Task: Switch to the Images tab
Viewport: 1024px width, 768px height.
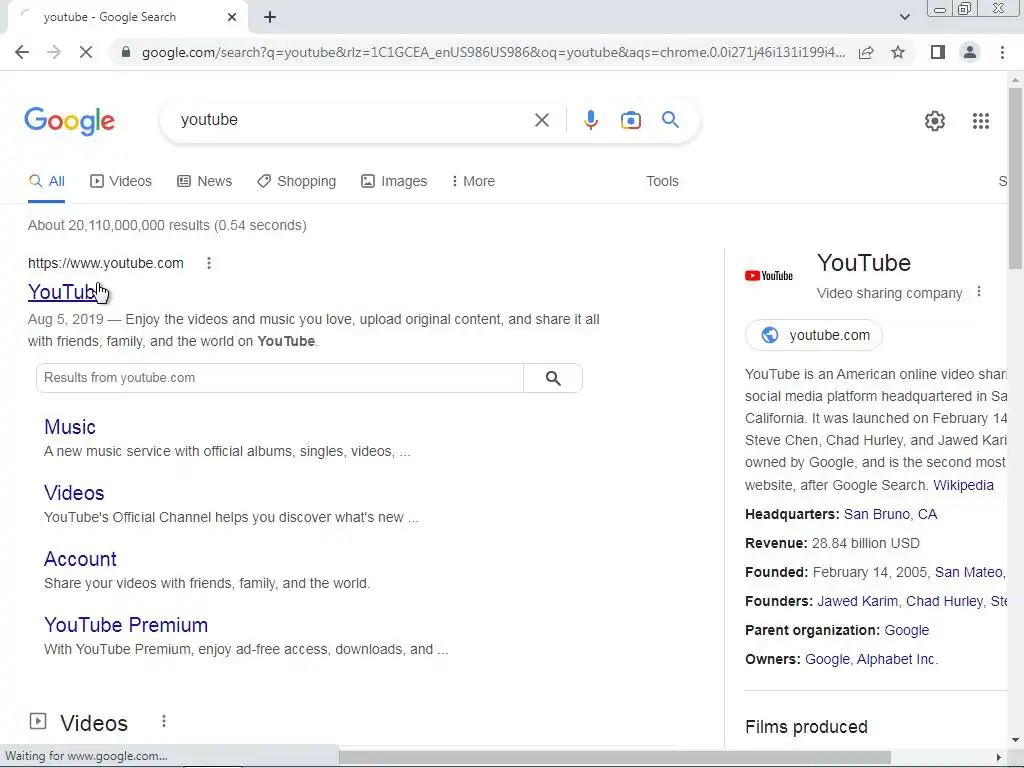Action: (394, 182)
